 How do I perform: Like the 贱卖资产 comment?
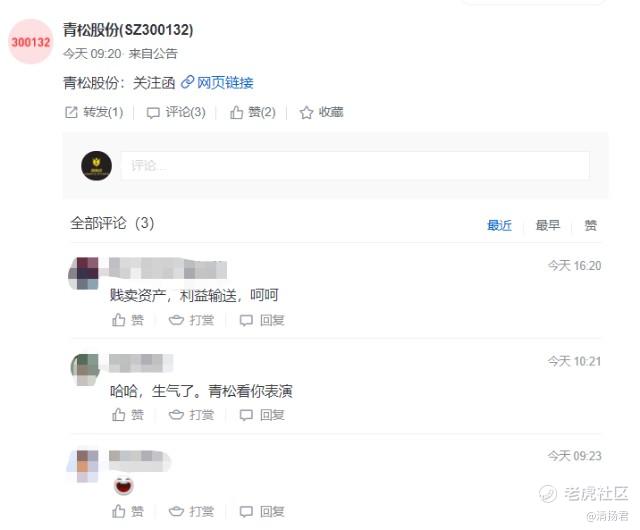click(x=128, y=320)
